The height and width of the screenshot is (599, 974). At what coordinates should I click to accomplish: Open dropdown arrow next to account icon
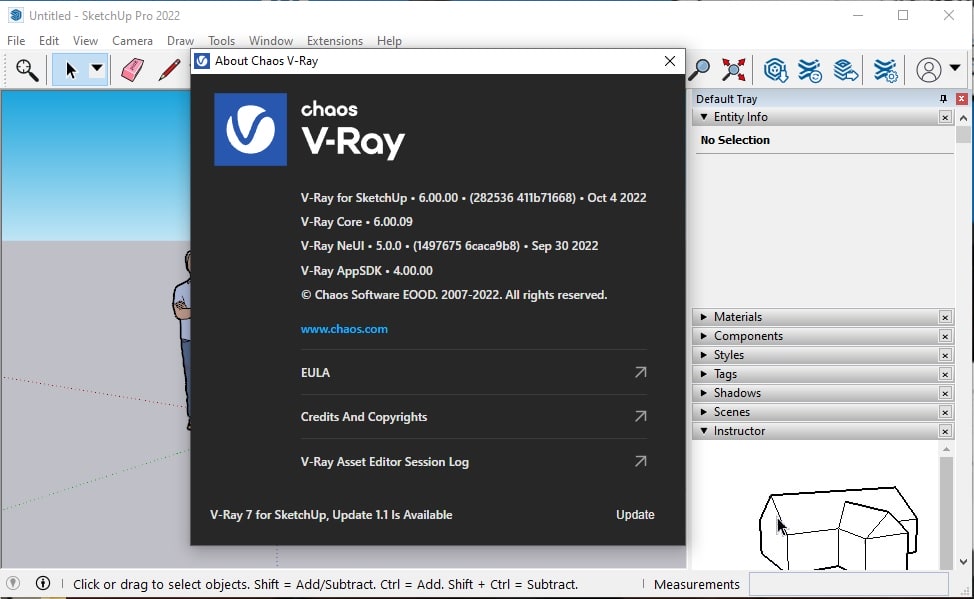click(955, 68)
